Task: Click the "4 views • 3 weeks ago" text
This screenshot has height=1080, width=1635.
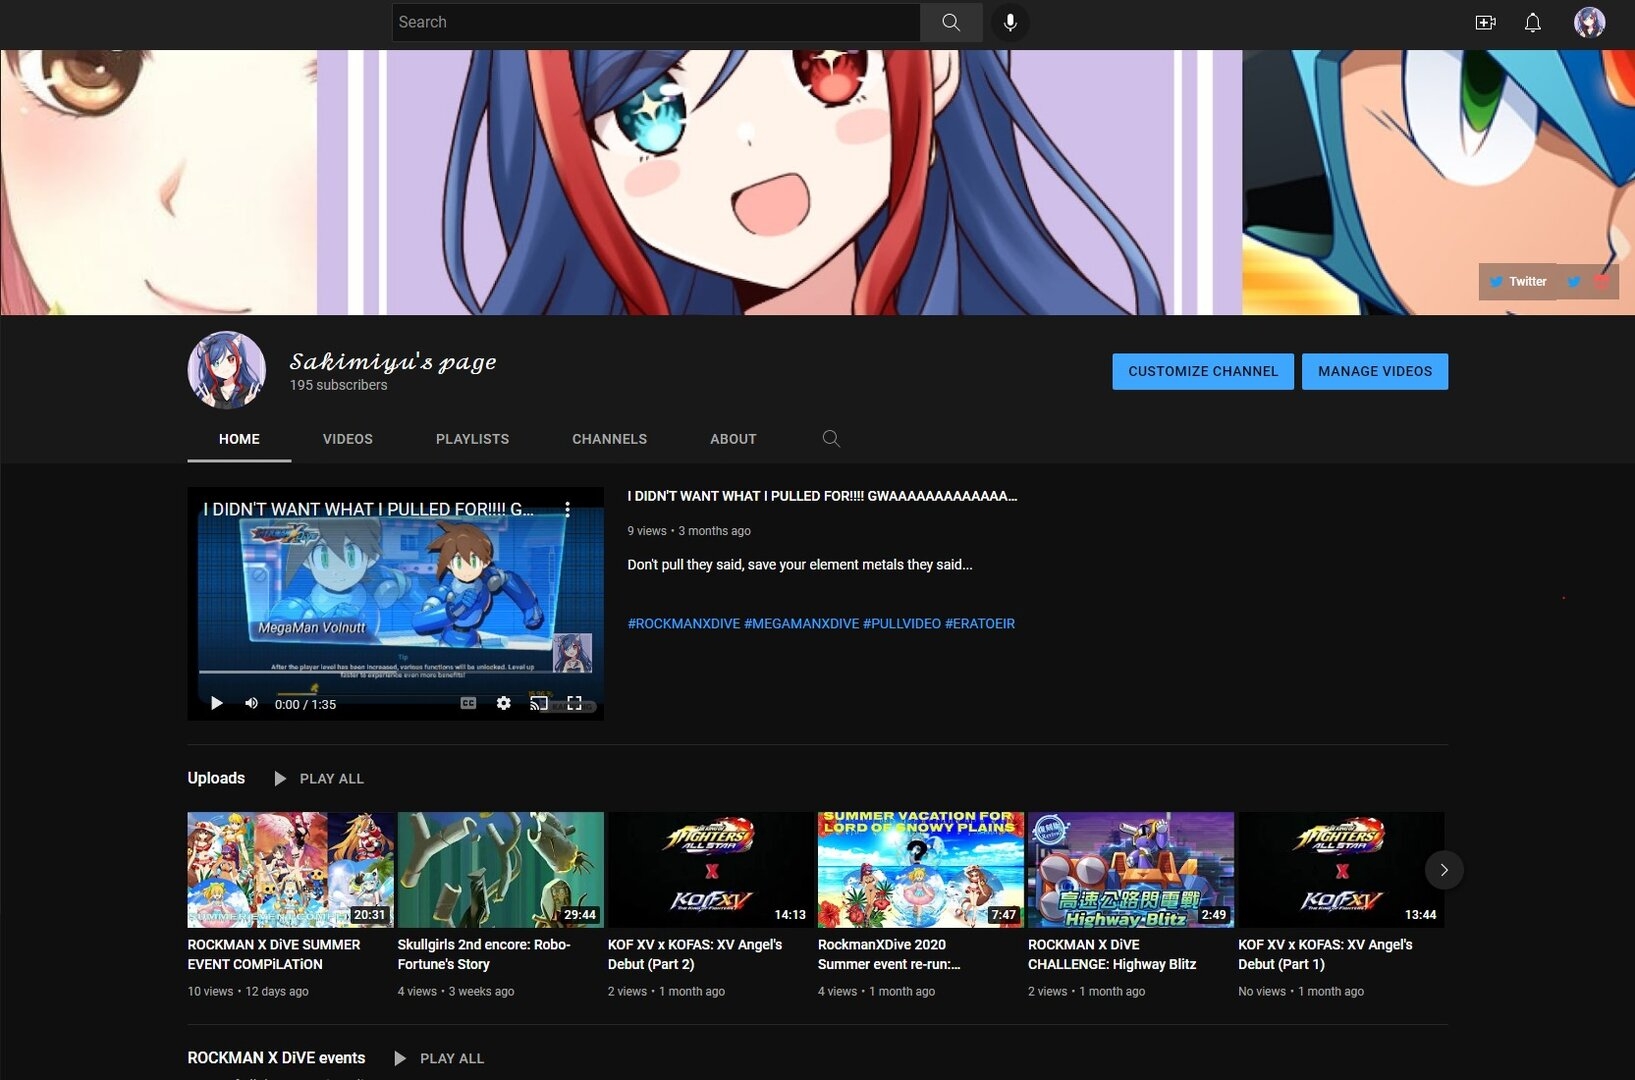Action: (456, 992)
